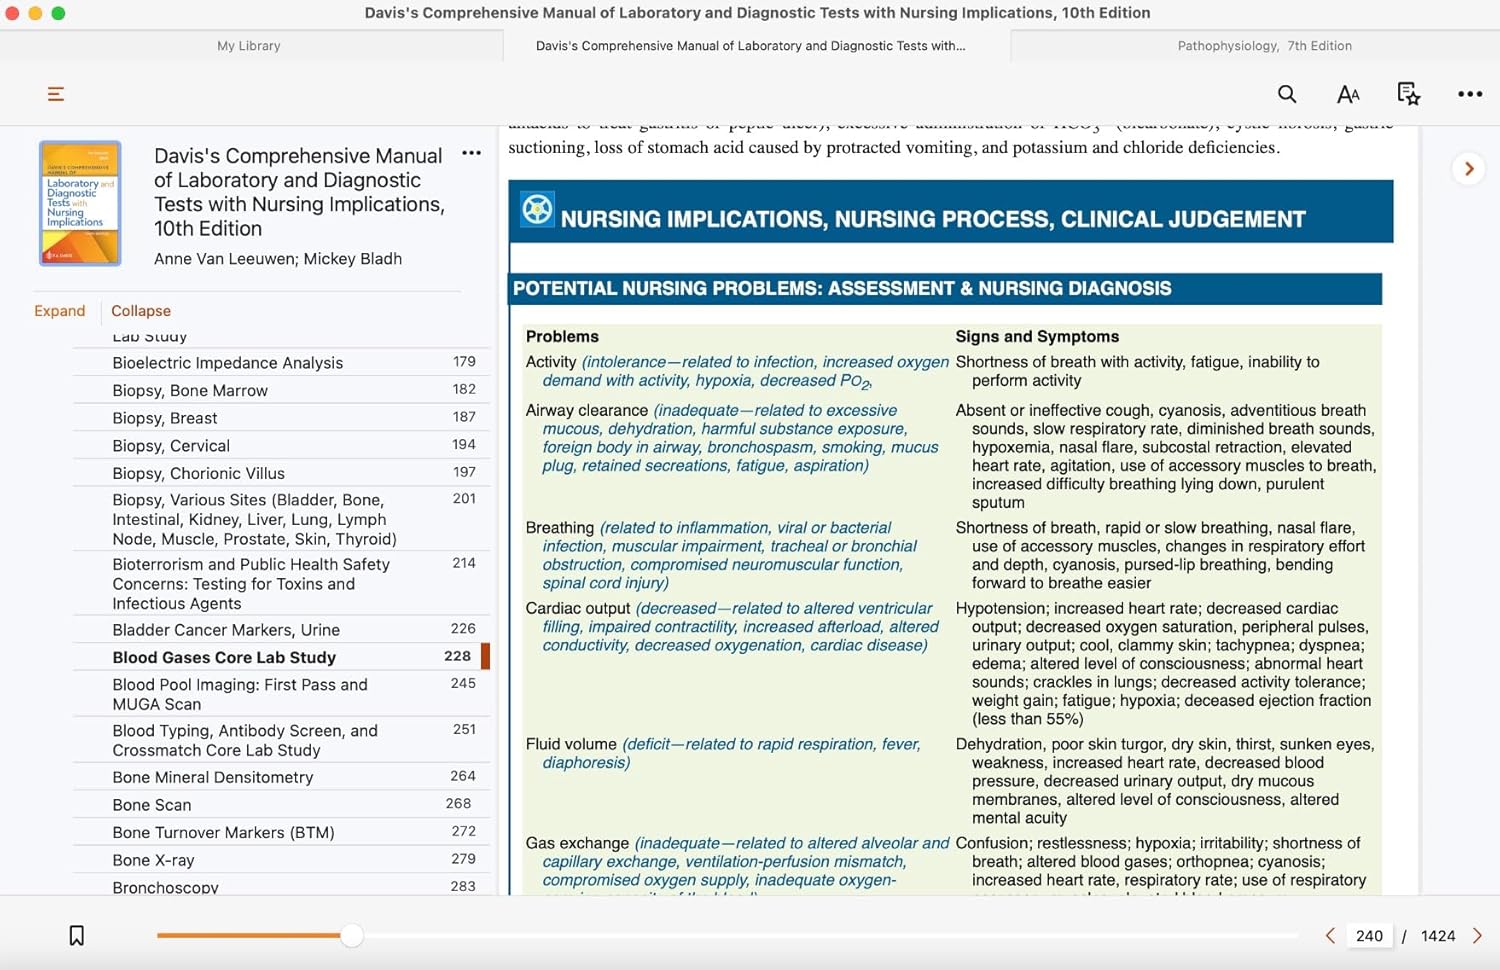Image resolution: width=1500 pixels, height=970 pixels.
Task: Switch to Pathophysiology, 7th Edition tab
Action: (1264, 46)
